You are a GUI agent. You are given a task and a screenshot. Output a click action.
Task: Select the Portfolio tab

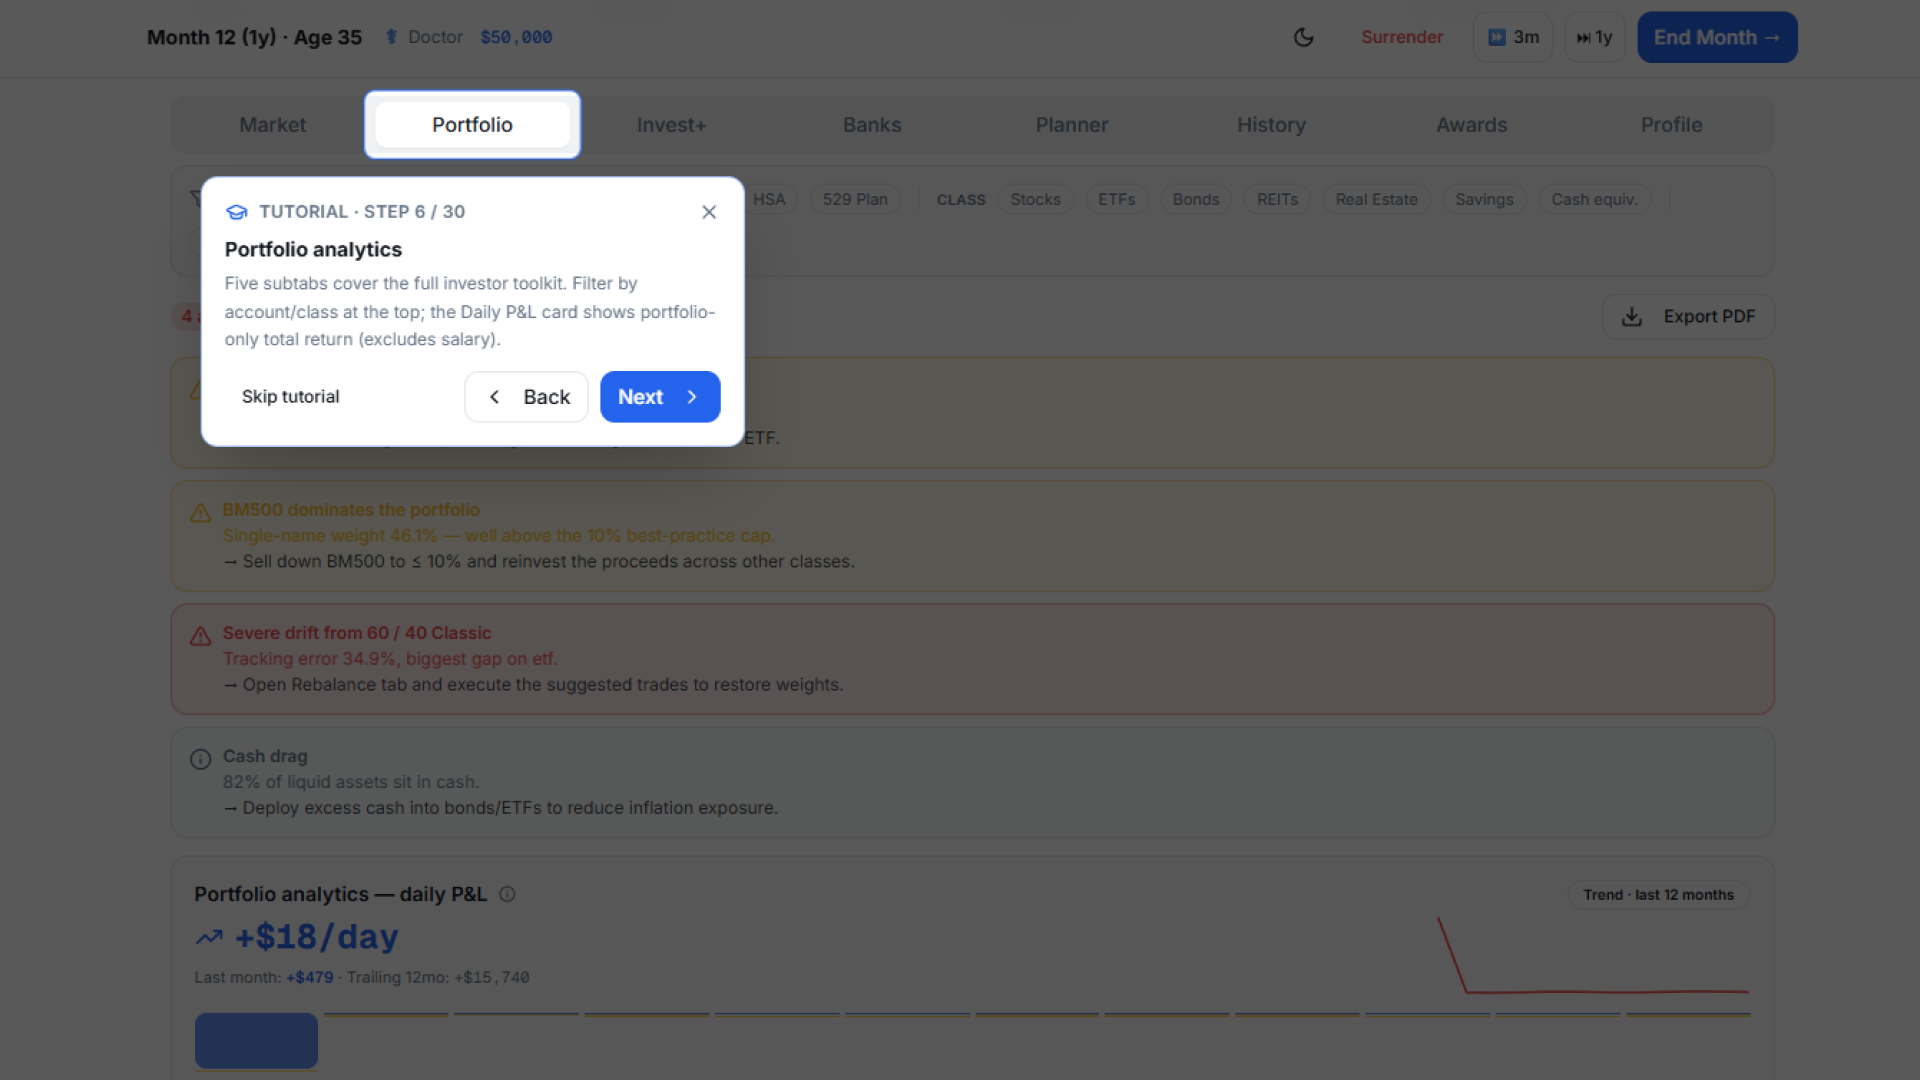(472, 125)
